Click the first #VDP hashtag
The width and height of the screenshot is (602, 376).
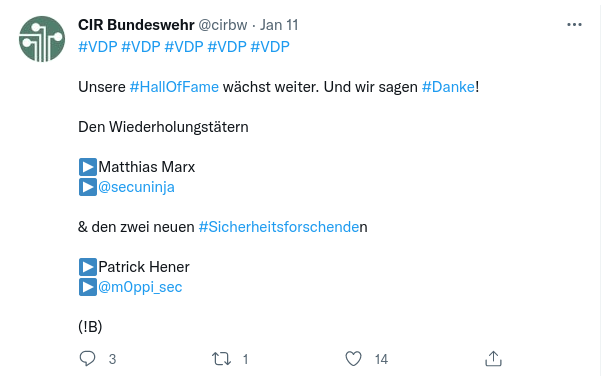(98, 47)
